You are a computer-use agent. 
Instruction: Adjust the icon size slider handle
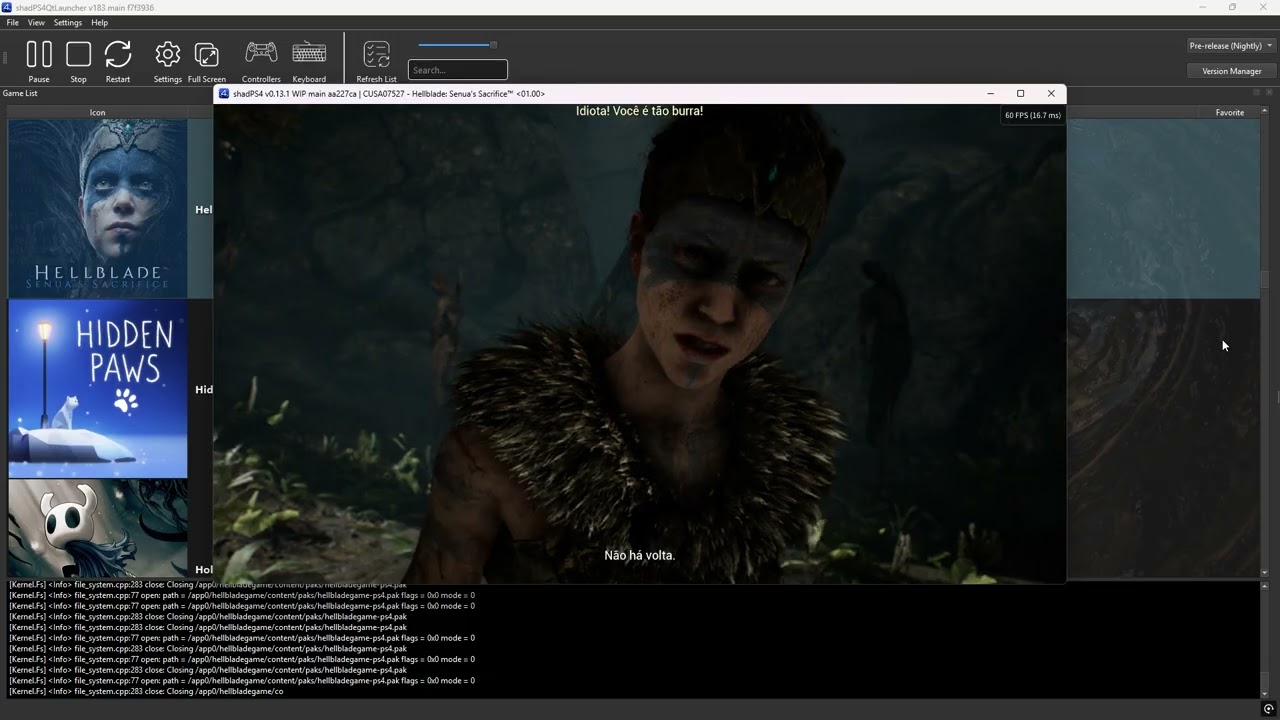[493, 45]
